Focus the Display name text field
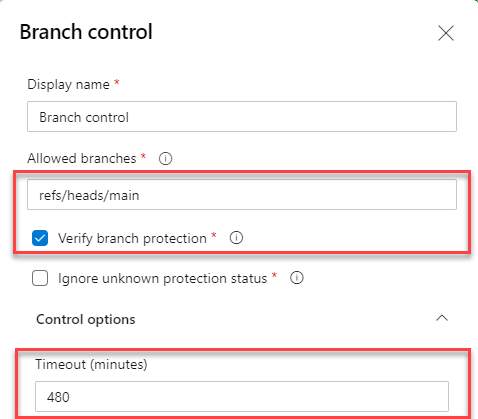The height and width of the screenshot is (419, 478). (x=242, y=117)
